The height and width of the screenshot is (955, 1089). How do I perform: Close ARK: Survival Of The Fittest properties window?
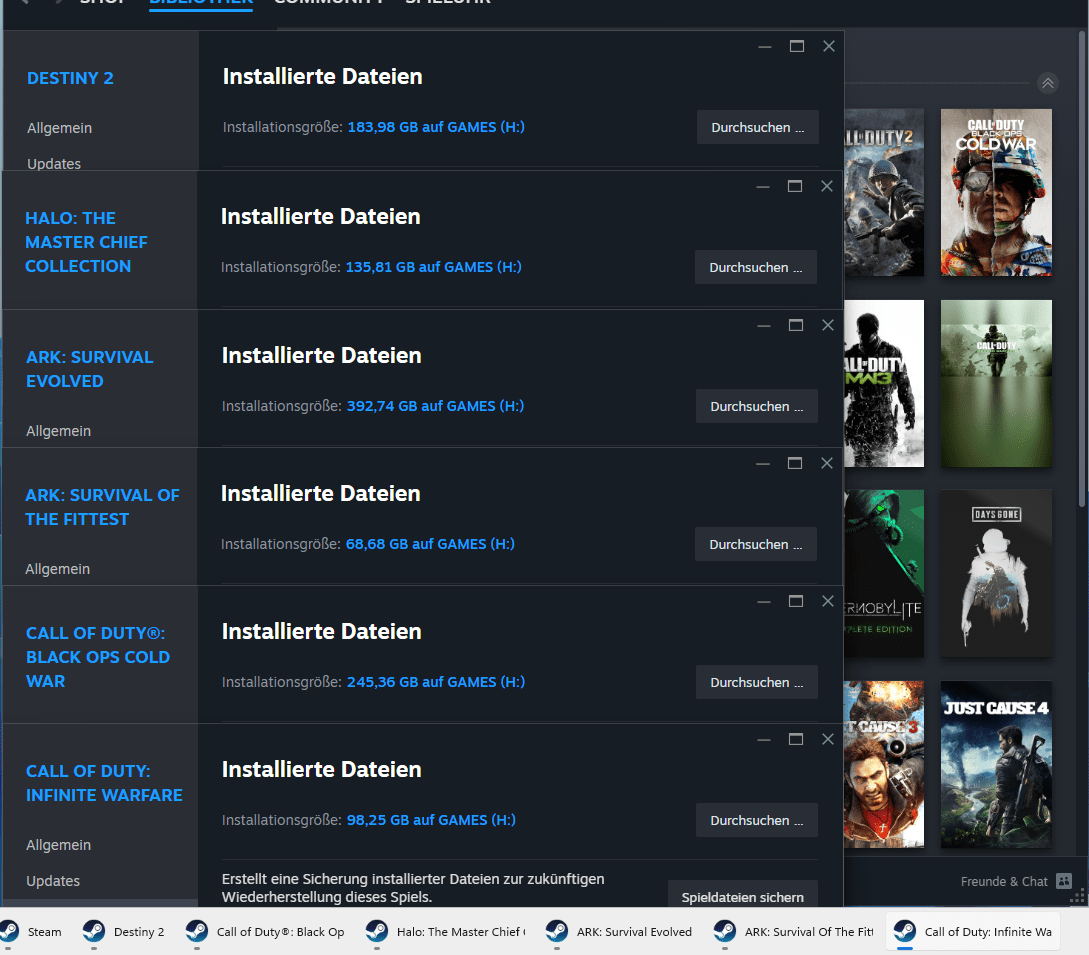coord(826,463)
